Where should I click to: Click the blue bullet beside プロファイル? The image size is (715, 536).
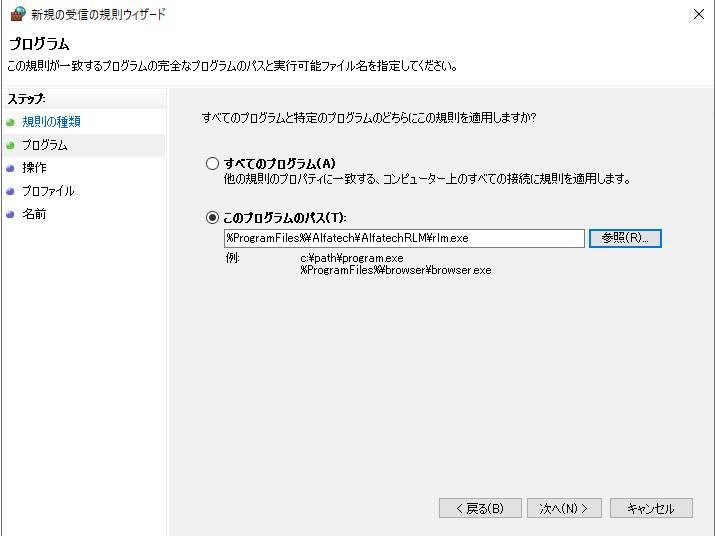(10, 192)
